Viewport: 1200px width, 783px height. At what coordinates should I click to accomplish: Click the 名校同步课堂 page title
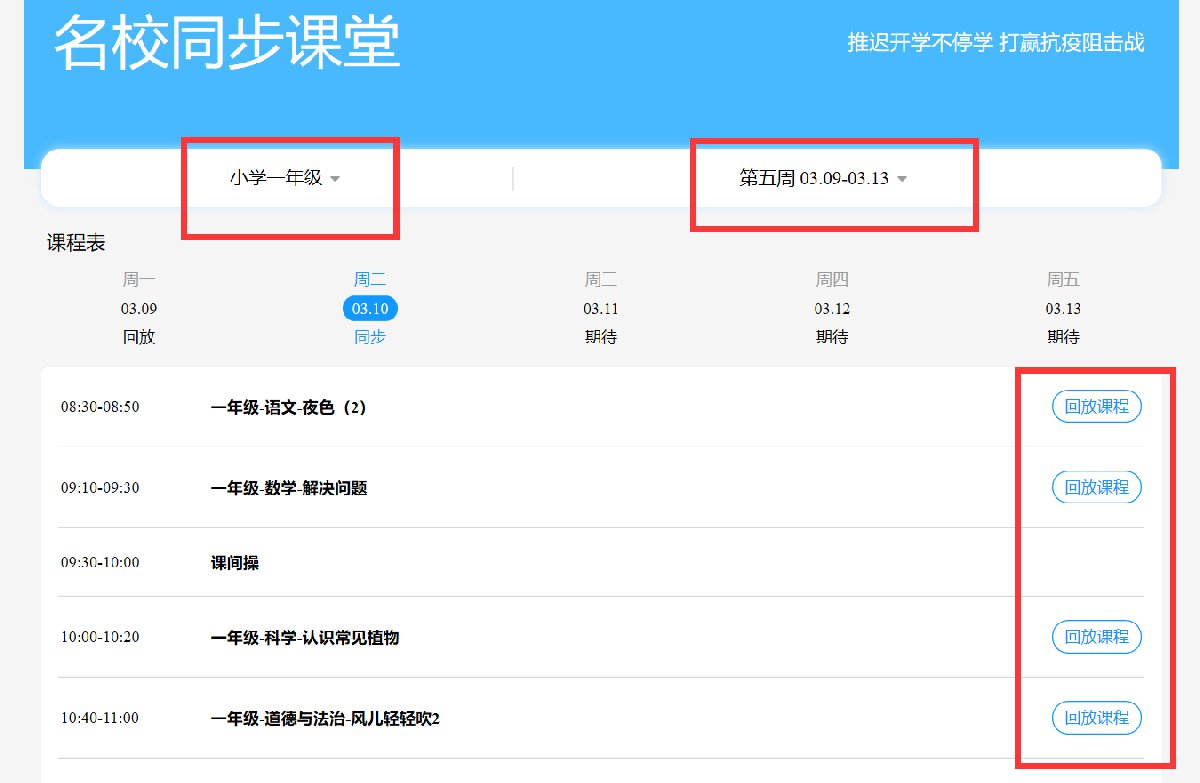click(x=227, y=43)
